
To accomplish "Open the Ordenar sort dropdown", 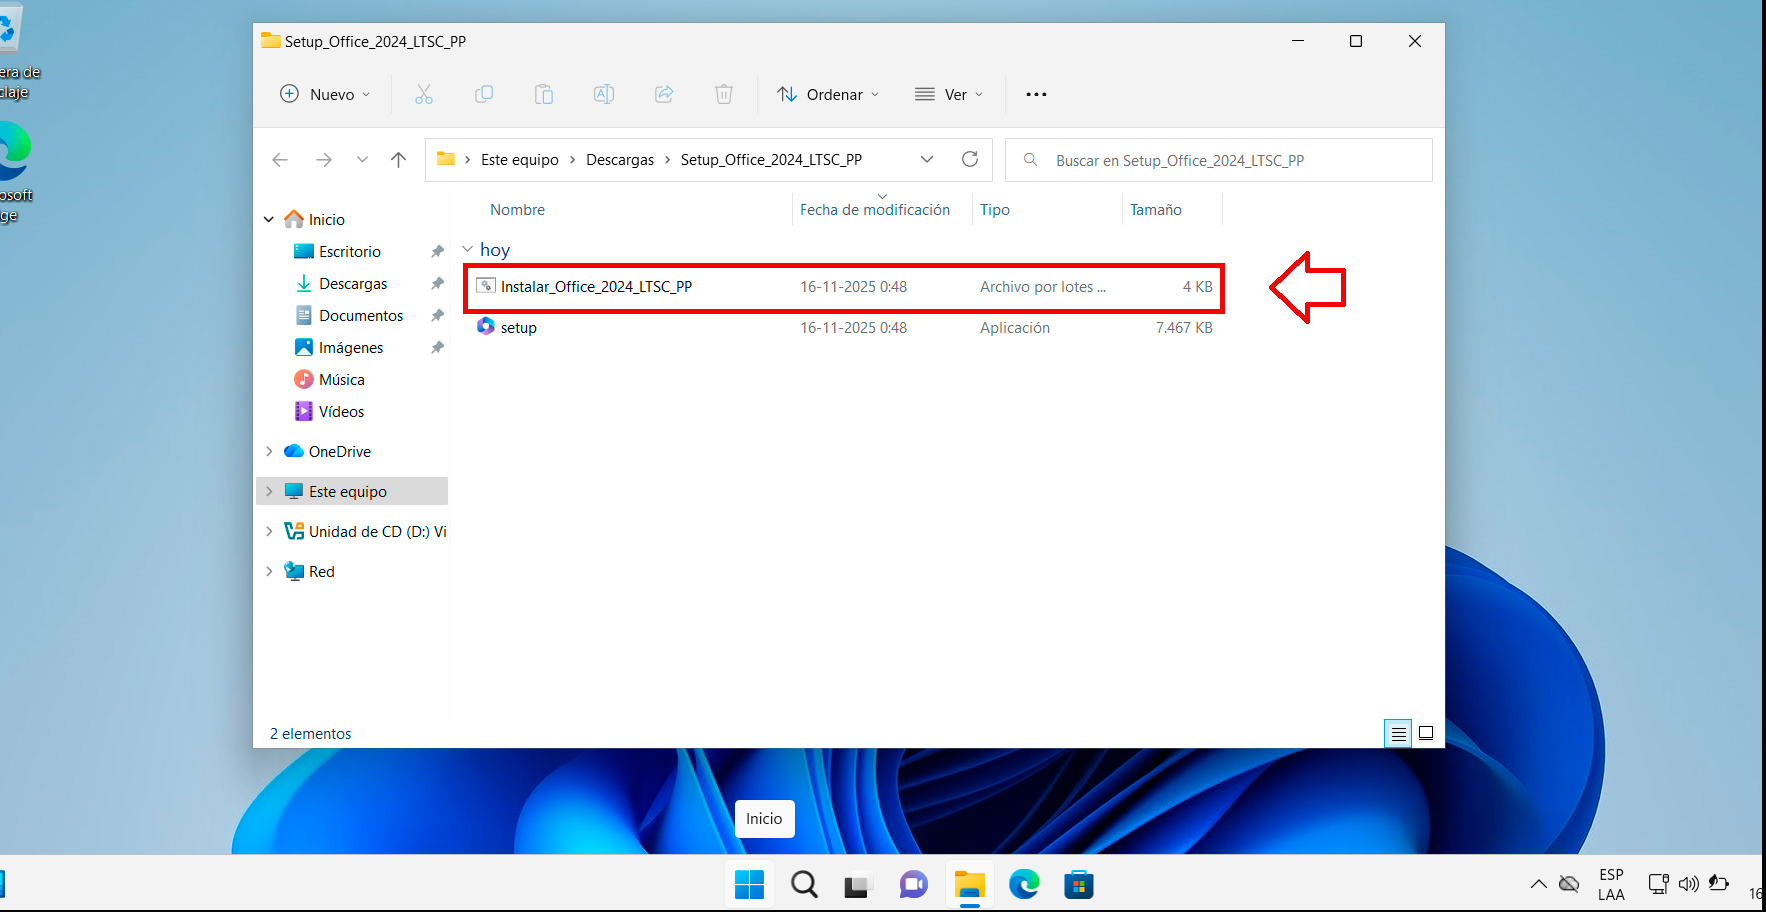I will coord(828,94).
